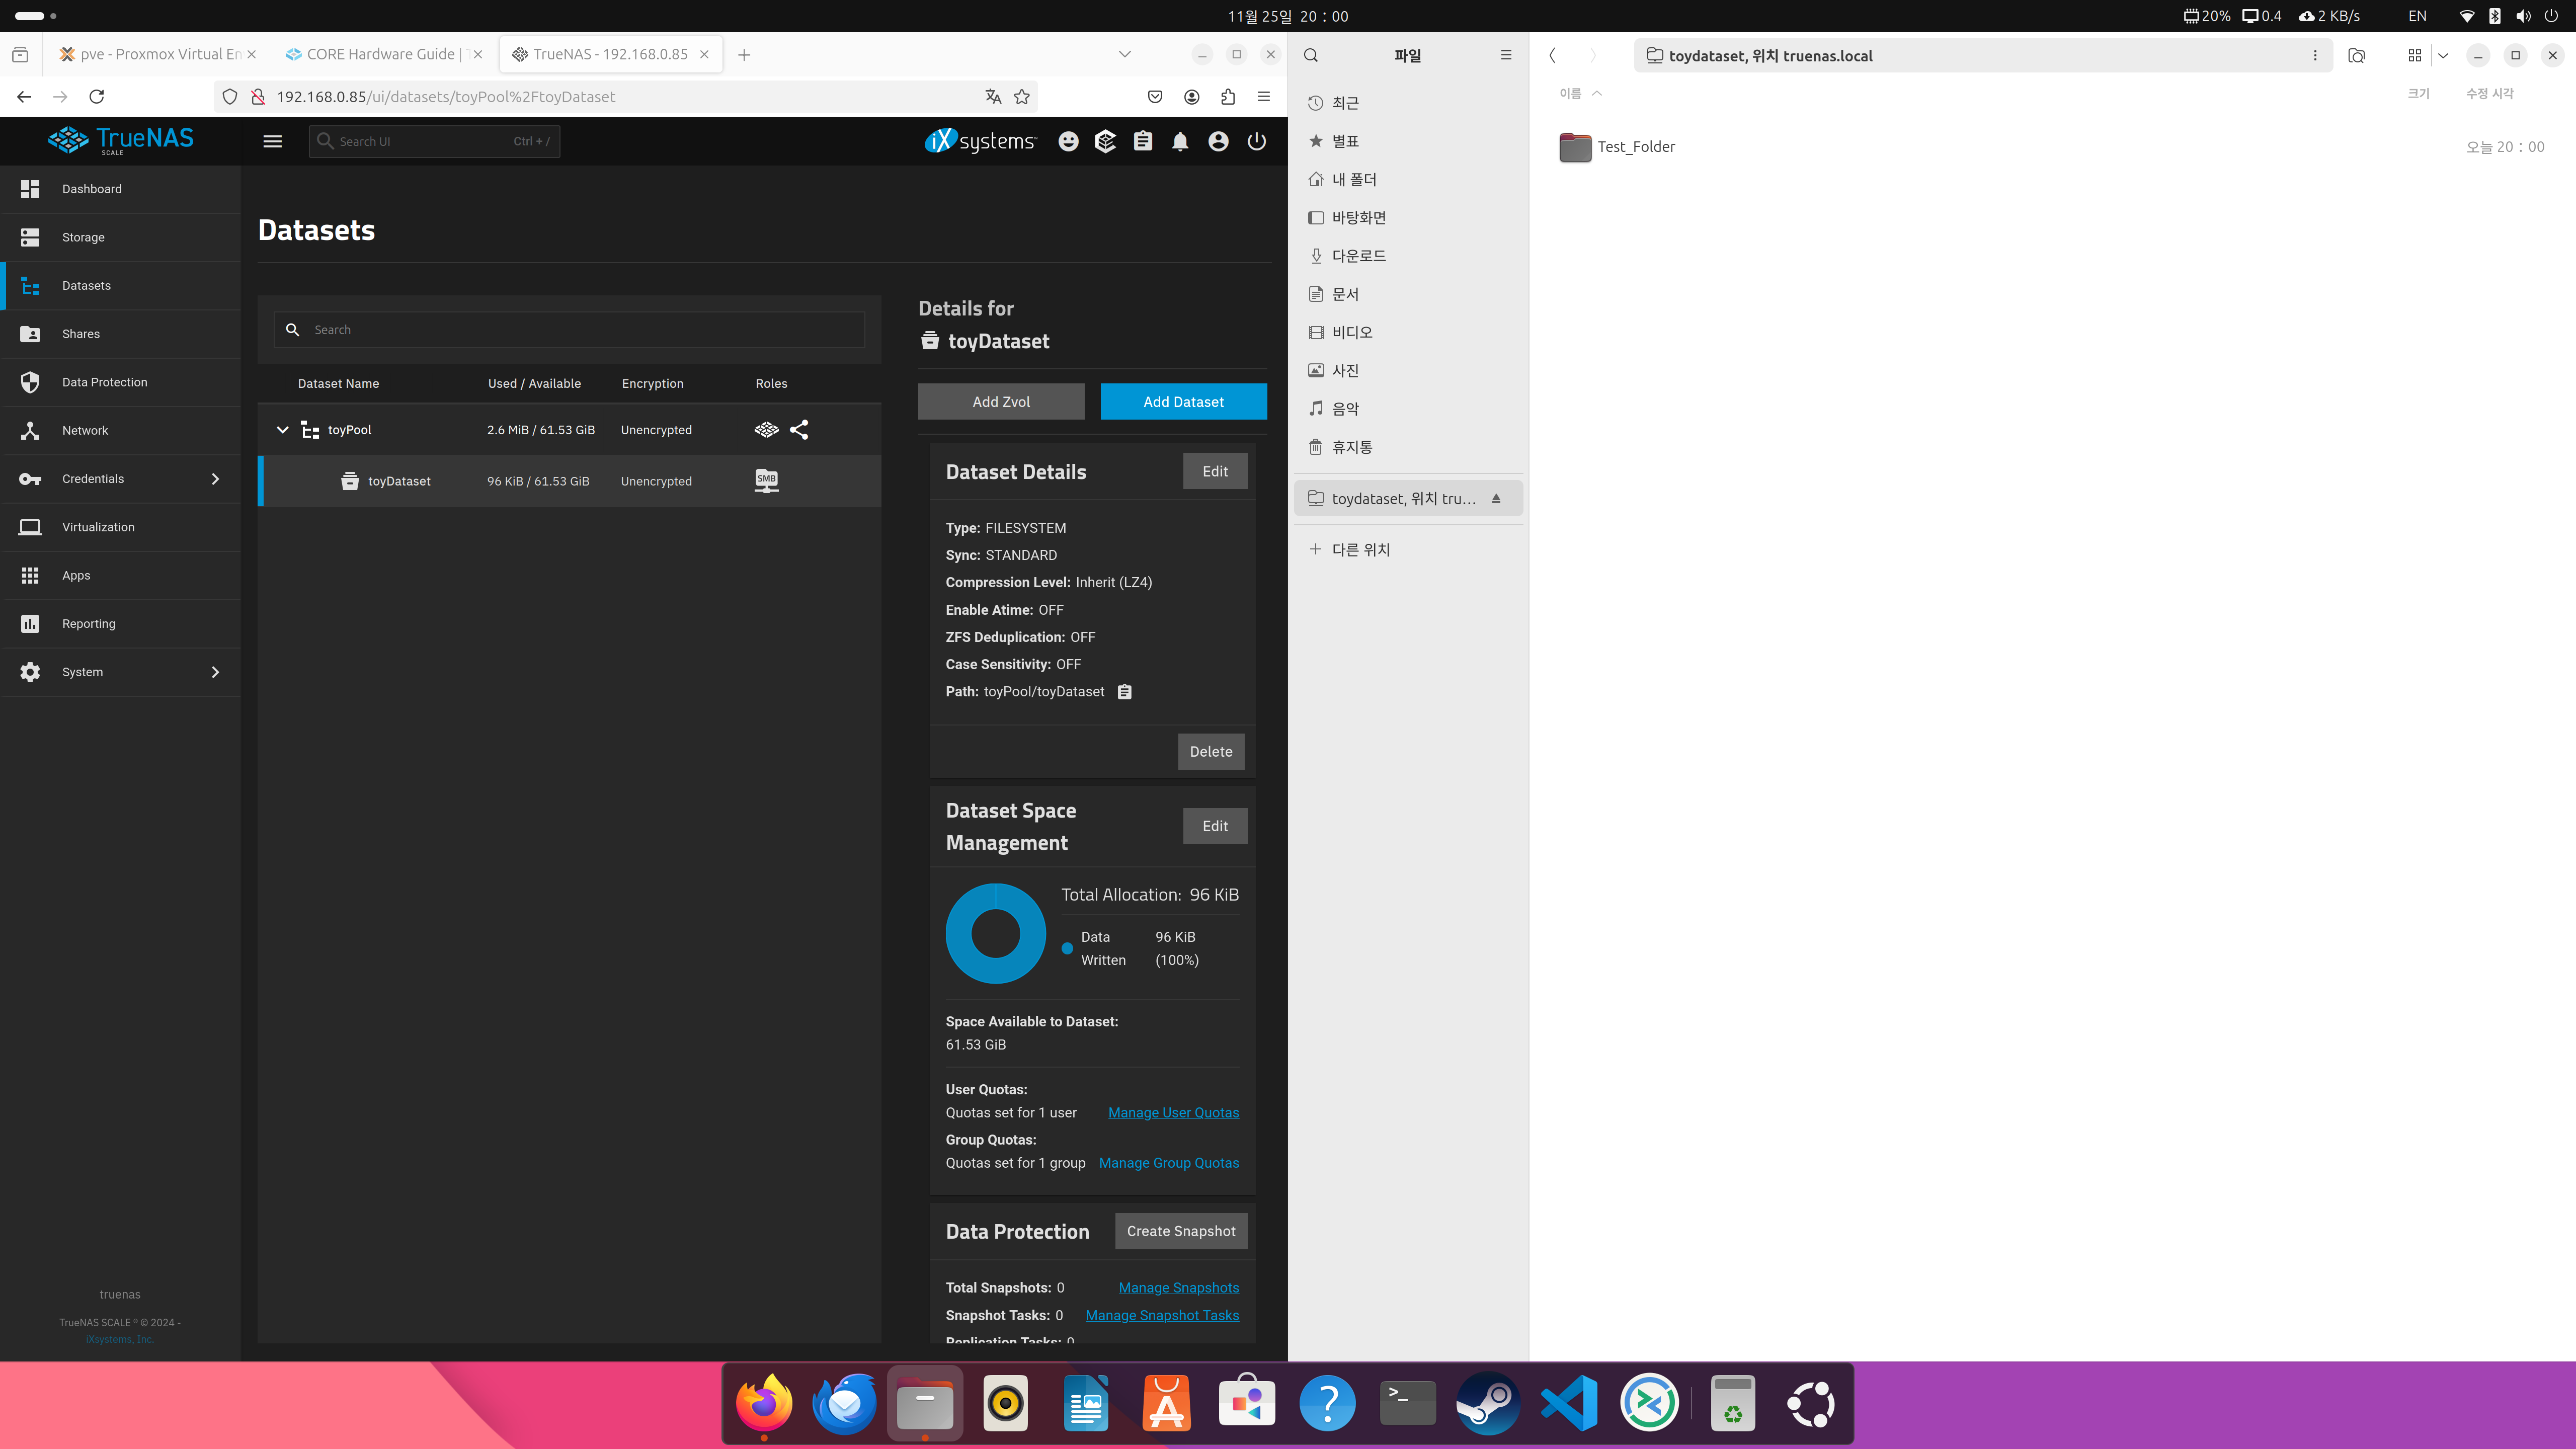Click the Firefox translate page icon

click(x=993, y=96)
